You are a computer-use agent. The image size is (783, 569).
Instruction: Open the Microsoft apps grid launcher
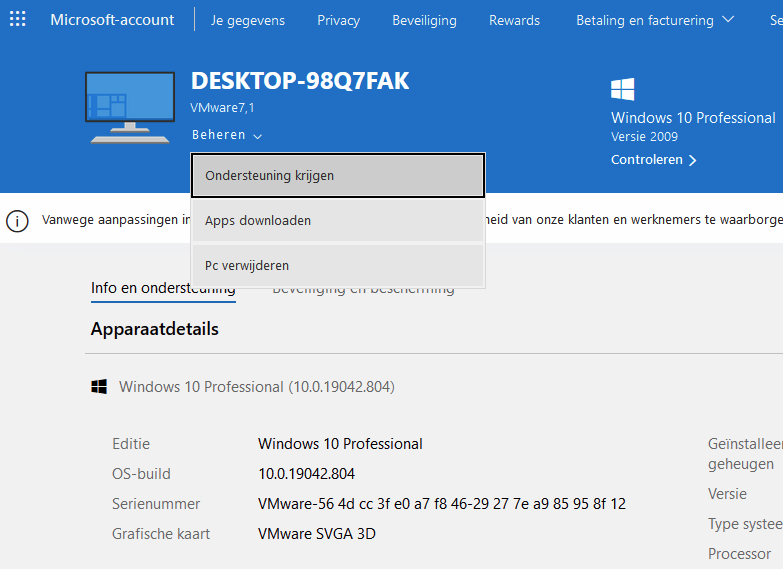pyautogui.click(x=17, y=19)
